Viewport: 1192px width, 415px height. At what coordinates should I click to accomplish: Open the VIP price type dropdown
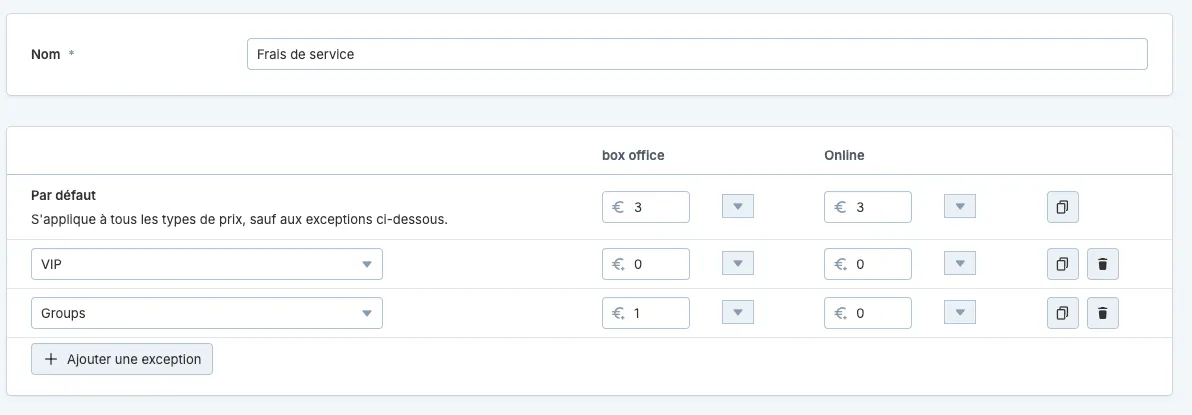click(x=207, y=264)
